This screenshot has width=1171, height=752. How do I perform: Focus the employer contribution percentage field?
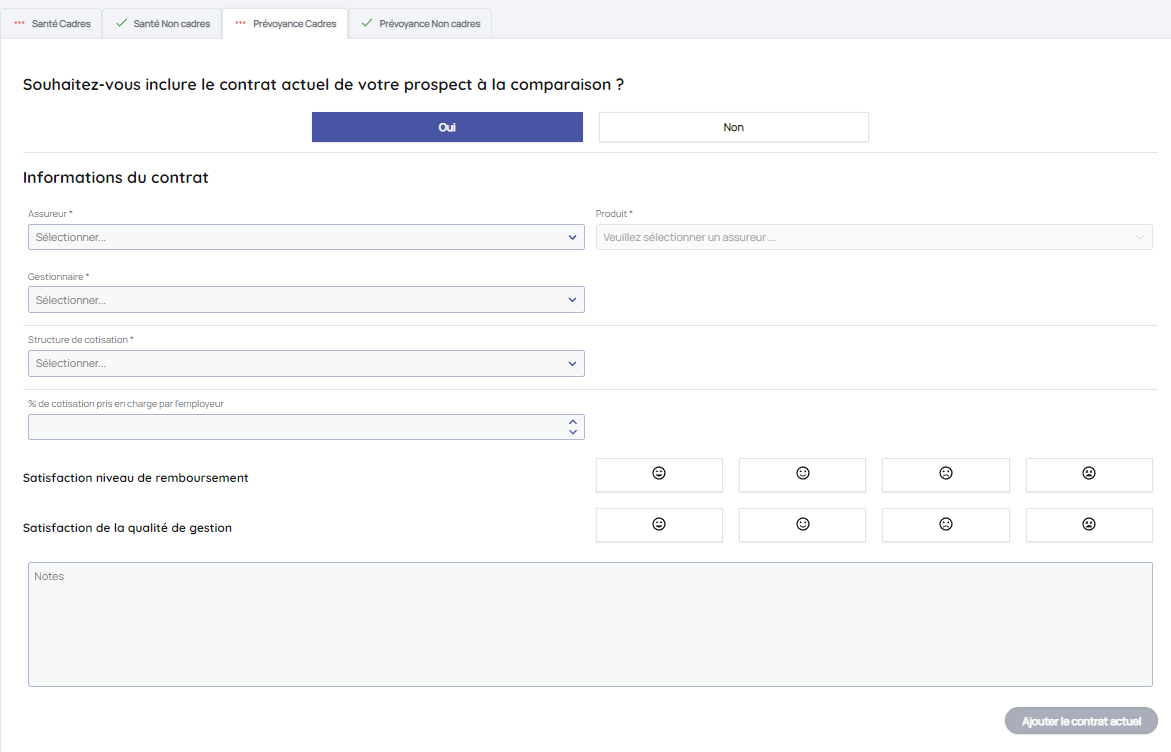click(296, 427)
